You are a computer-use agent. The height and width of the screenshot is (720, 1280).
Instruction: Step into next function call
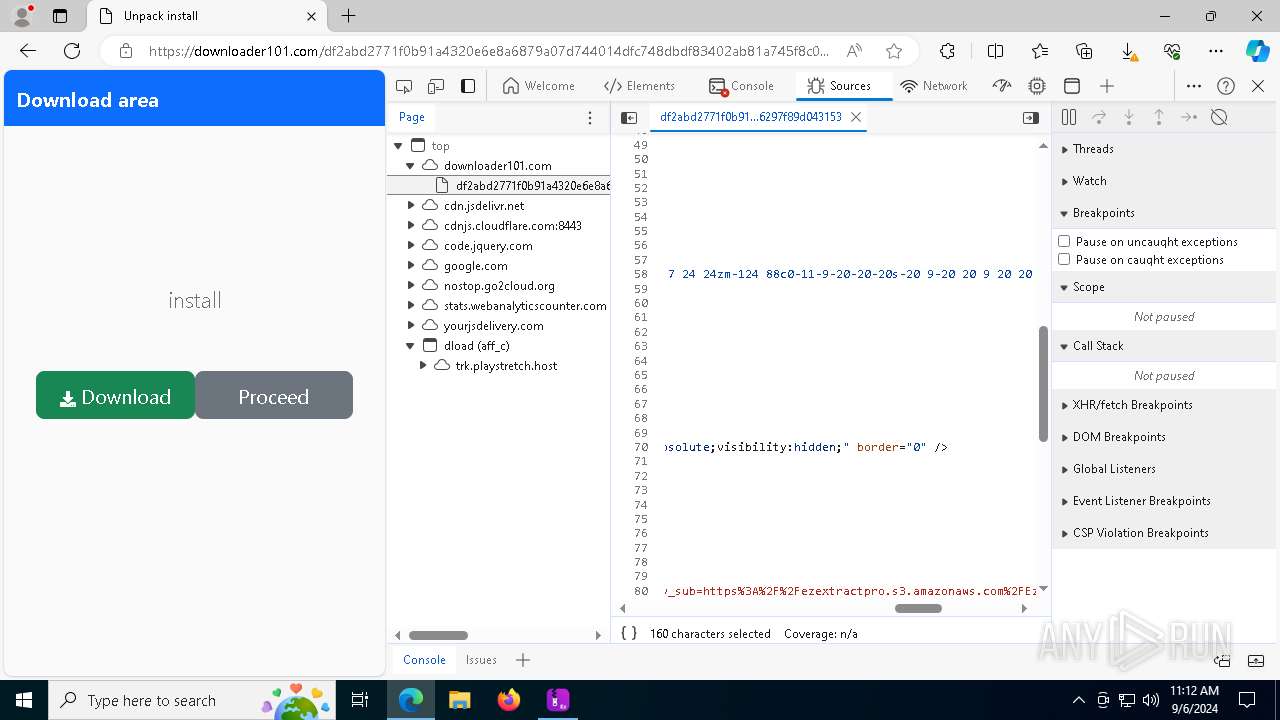(x=1129, y=117)
